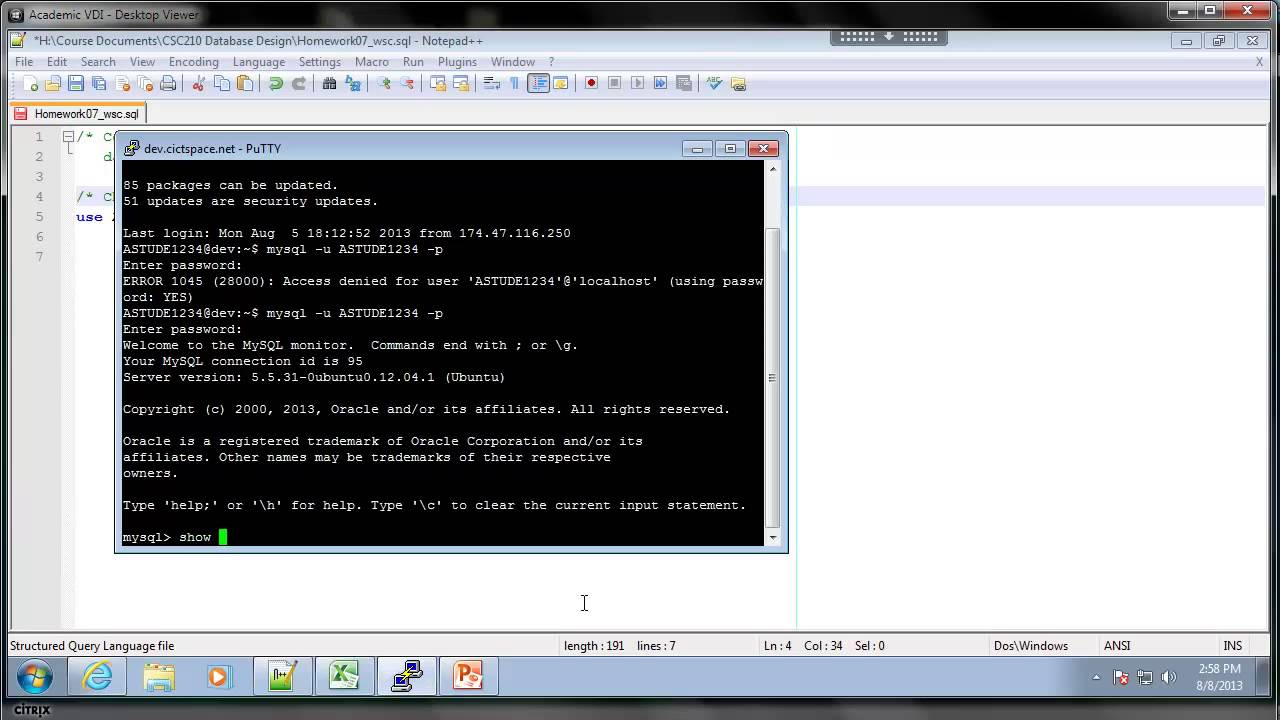1280x720 pixels.
Task: Click the Open file toolbar icon
Action: pyautogui.click(x=53, y=84)
